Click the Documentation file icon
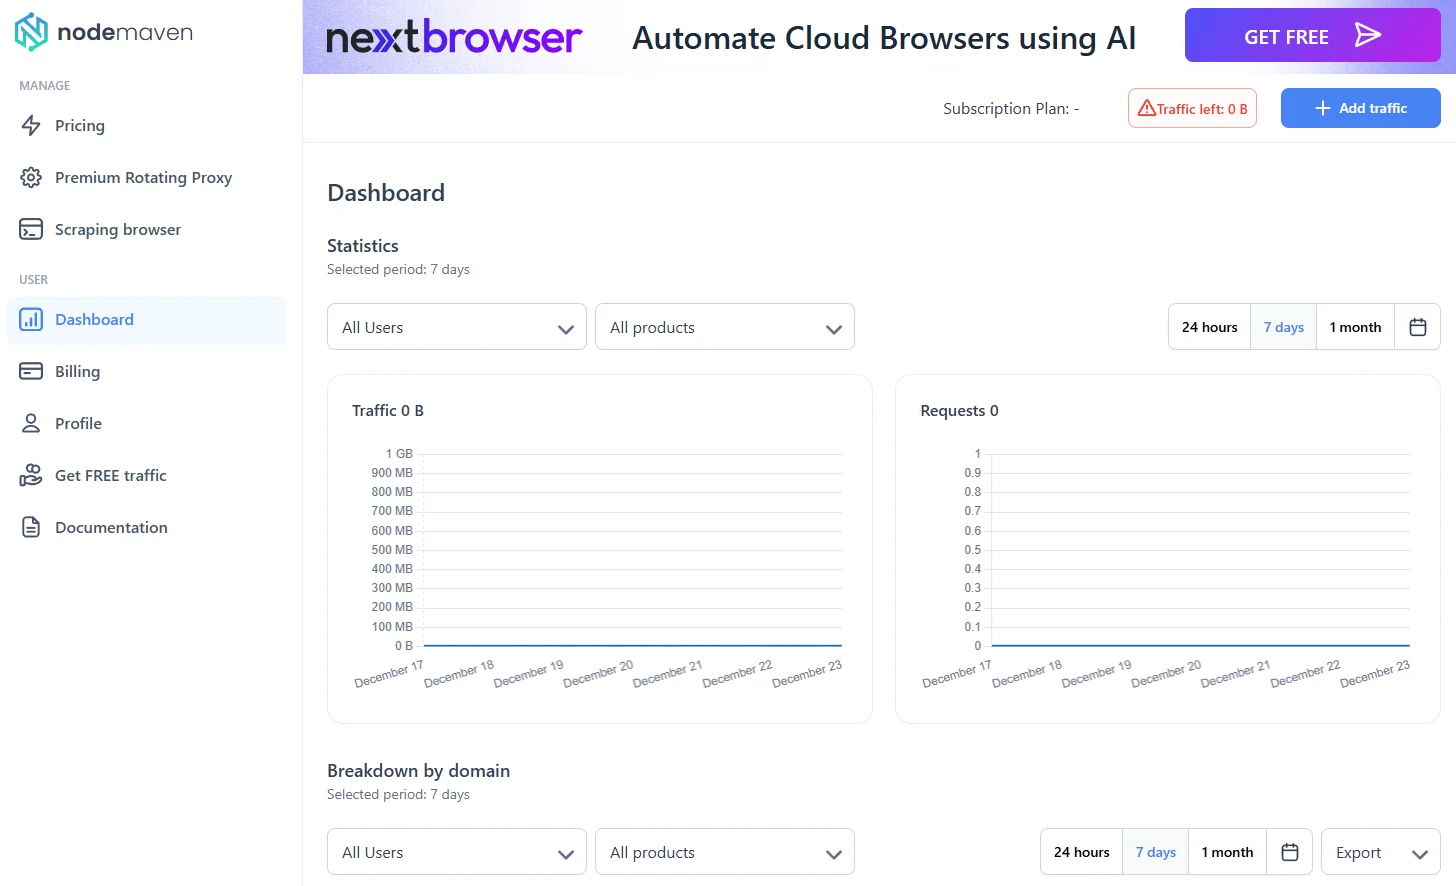1456x886 pixels. click(31, 527)
